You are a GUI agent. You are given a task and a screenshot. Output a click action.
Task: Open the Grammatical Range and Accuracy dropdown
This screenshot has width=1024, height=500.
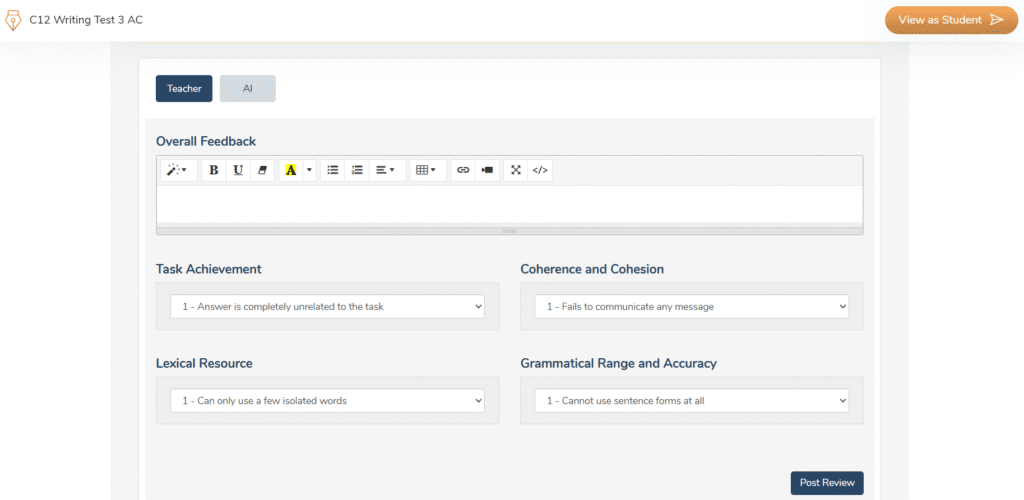692,401
